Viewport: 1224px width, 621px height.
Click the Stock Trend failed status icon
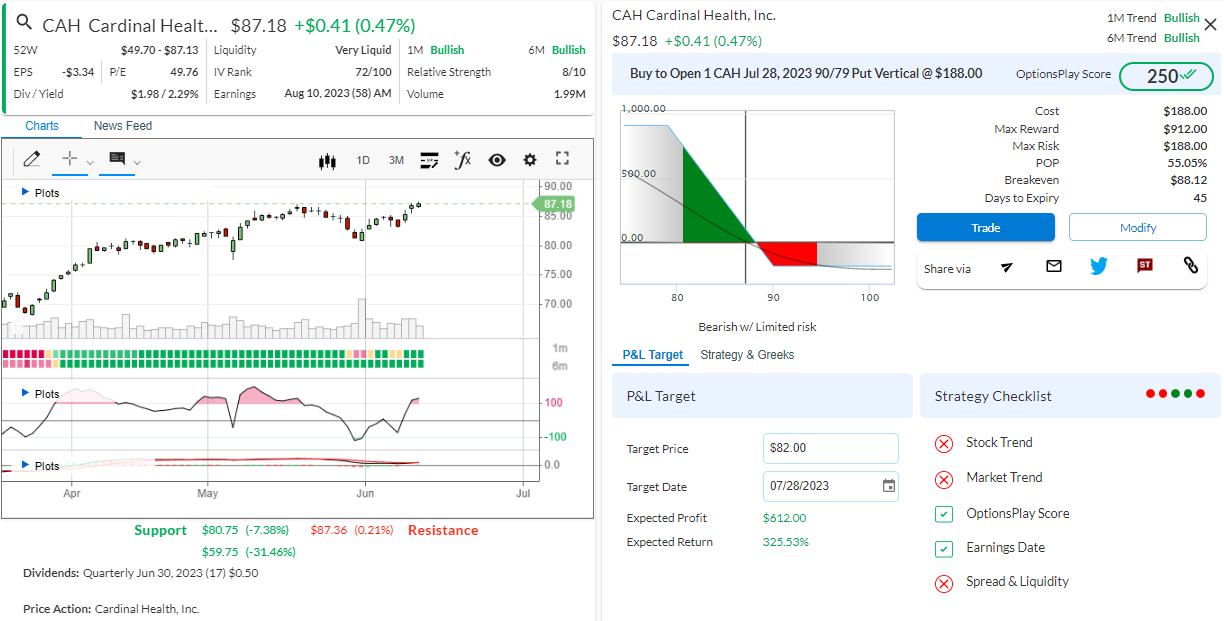click(x=944, y=444)
